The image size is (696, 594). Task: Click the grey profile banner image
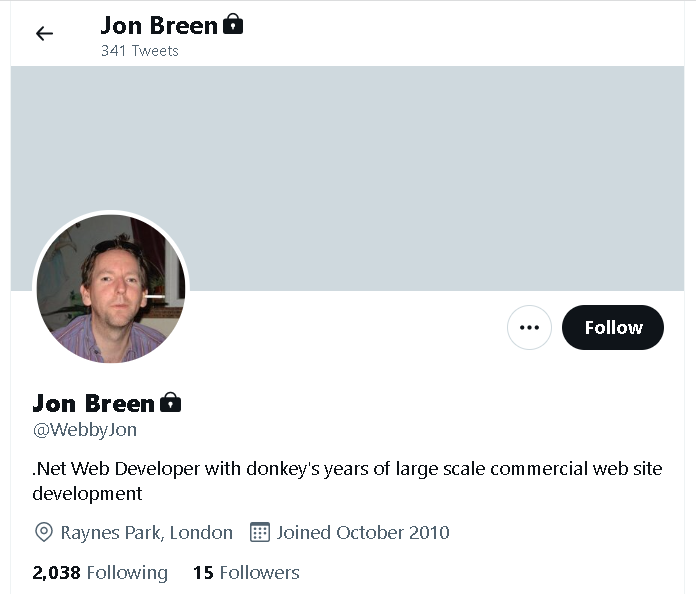[x=400, y=170]
